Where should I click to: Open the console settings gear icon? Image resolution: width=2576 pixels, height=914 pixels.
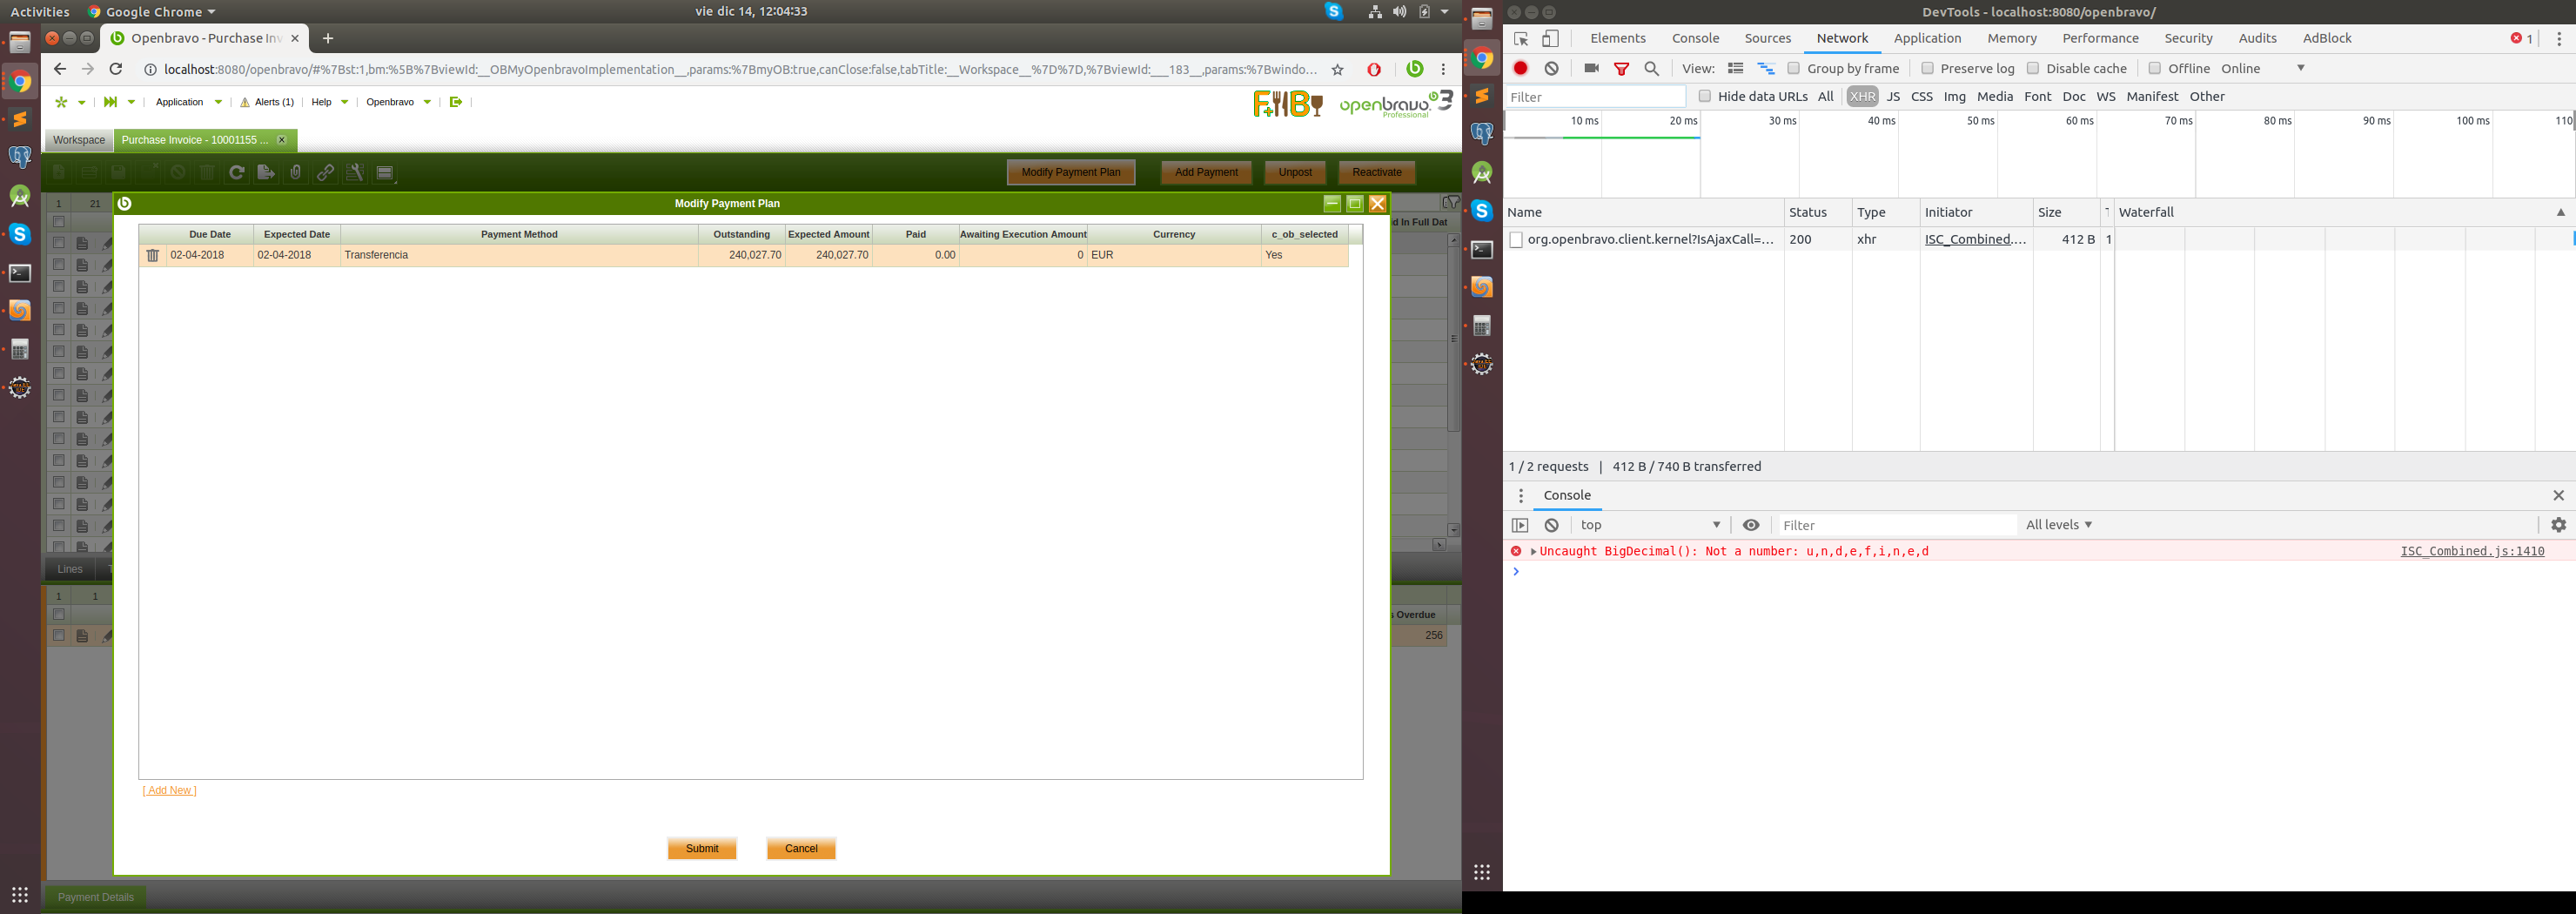point(2558,525)
